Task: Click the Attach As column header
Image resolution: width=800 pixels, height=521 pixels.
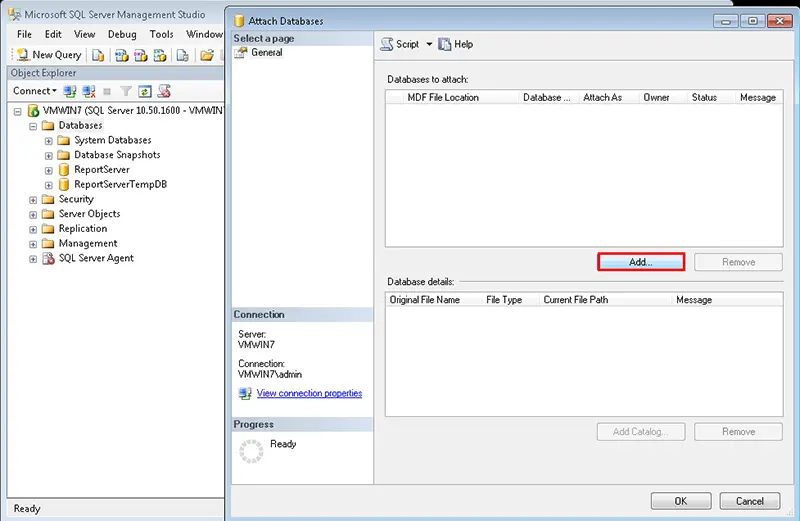Action: pos(609,97)
